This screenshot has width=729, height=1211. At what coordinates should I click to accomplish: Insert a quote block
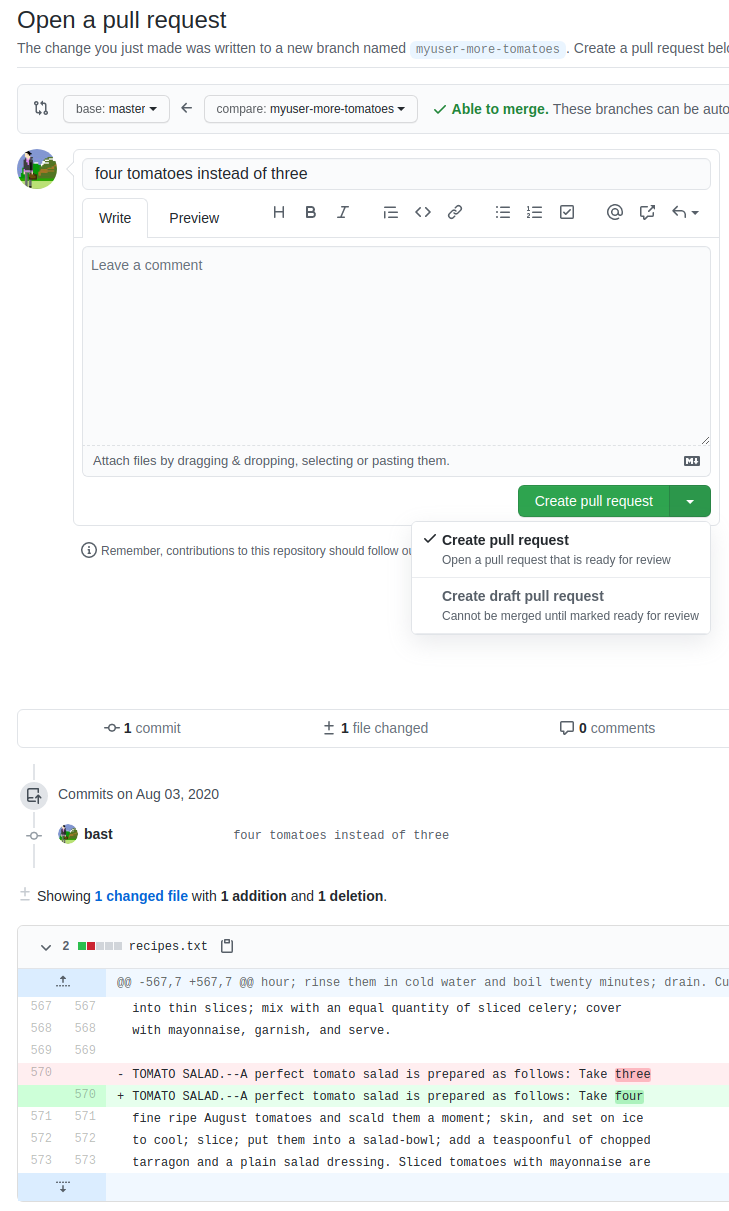tap(391, 212)
